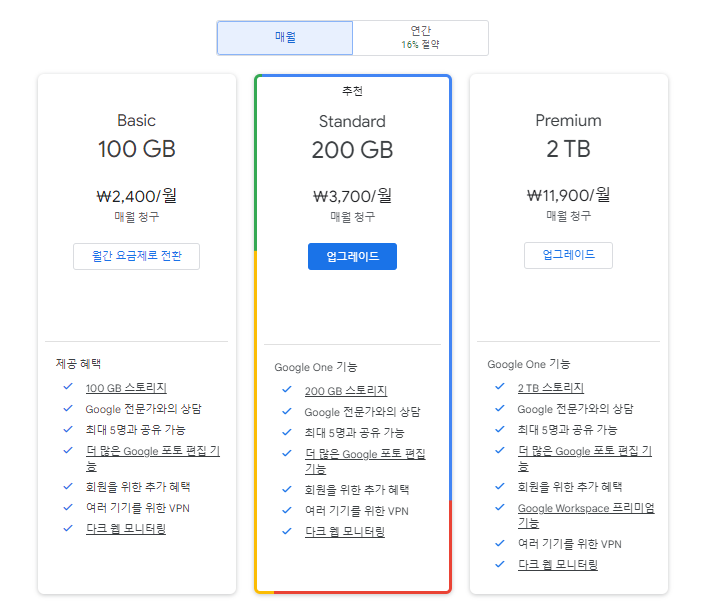
Task: Open the 200 GB 스토리지 link
Action: pos(346,391)
